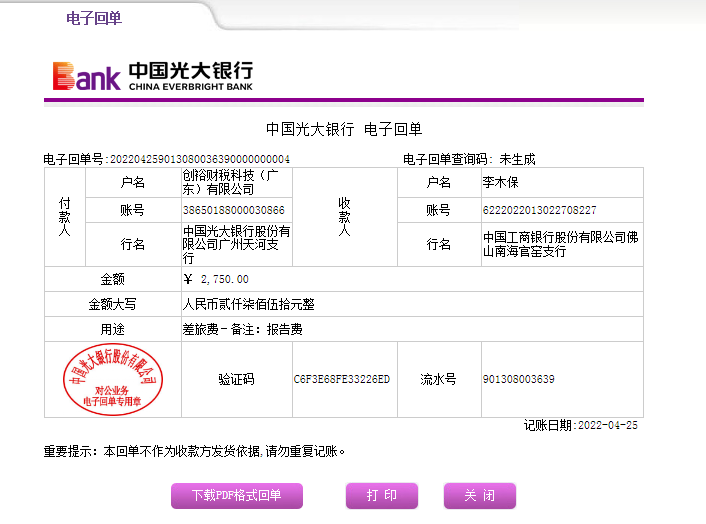This screenshot has height=524, width=706.
Task: Click payee bank 中国工商银行股份有限公司佛山南海官窑支行
Action: (561, 244)
